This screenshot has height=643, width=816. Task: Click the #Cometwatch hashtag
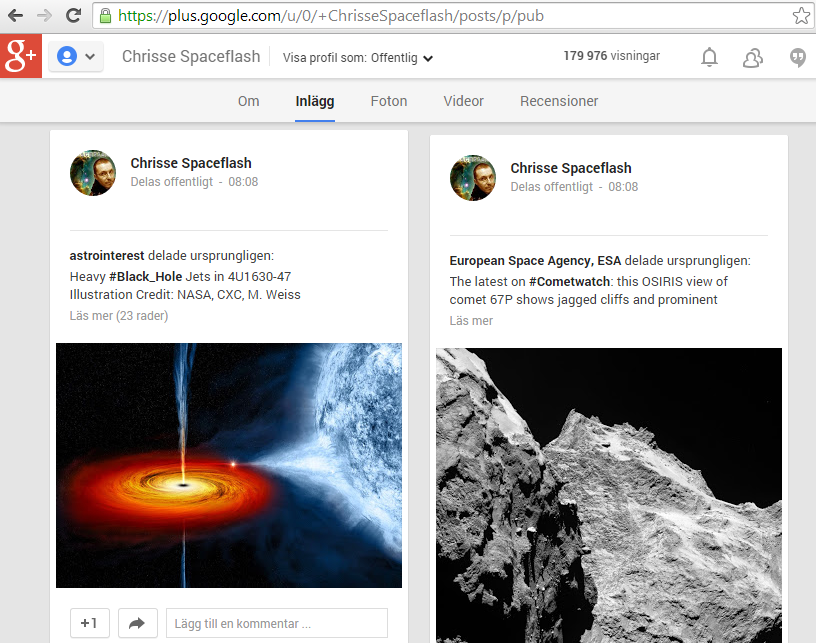569,281
